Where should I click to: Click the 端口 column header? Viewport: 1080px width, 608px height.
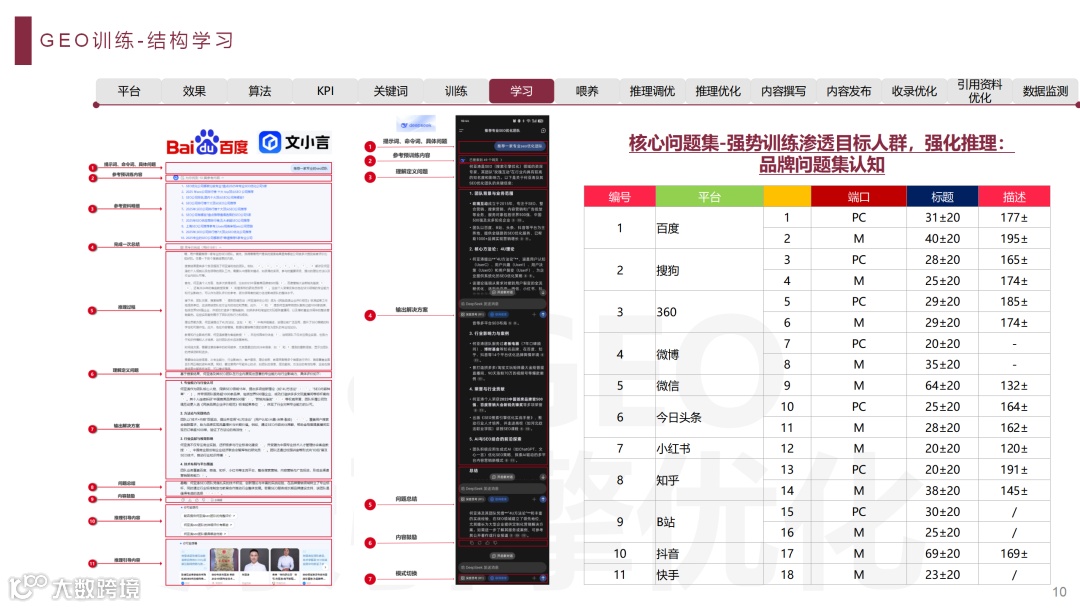pos(858,197)
